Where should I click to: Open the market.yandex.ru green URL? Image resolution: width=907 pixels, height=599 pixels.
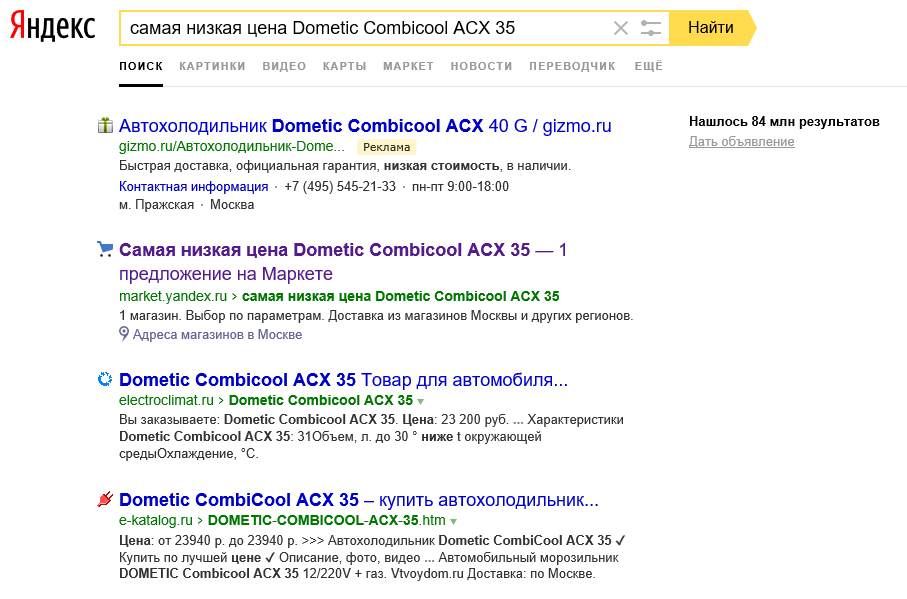click(172, 296)
